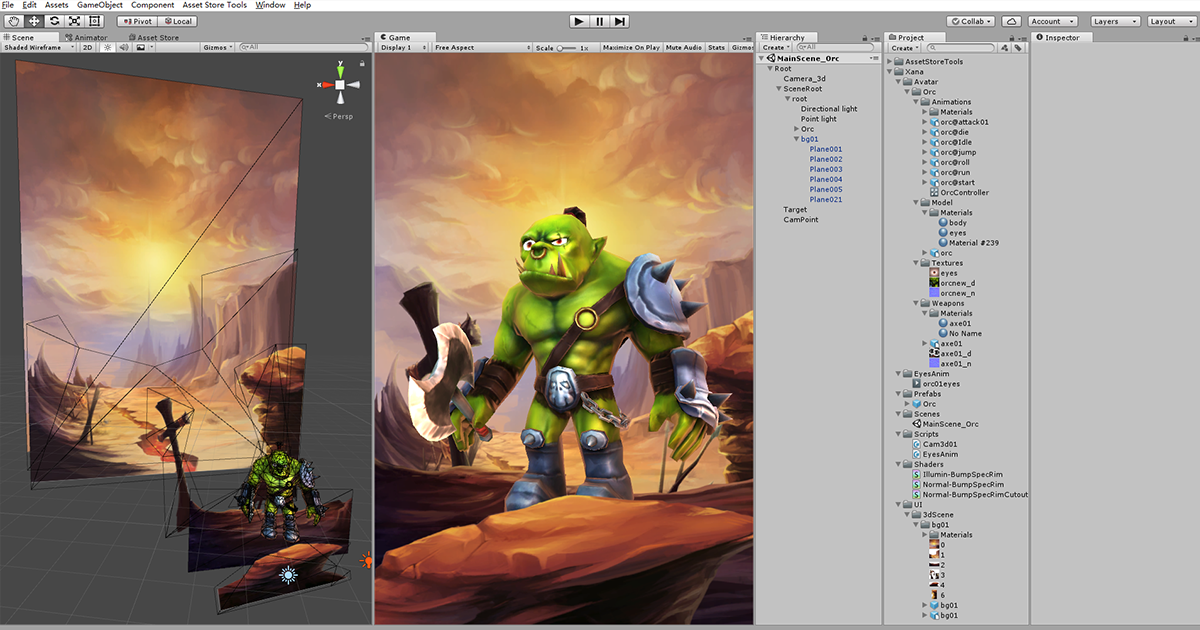The image size is (1200, 630).
Task: Toggle Maximize On Play
Action: click(x=631, y=47)
